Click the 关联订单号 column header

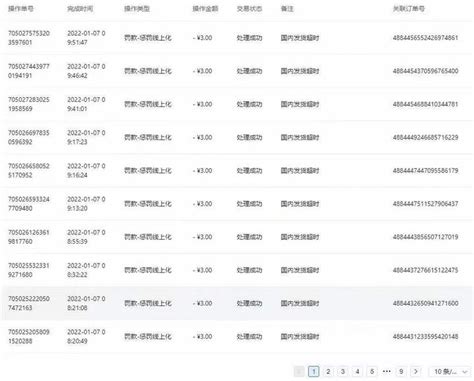coord(409,9)
